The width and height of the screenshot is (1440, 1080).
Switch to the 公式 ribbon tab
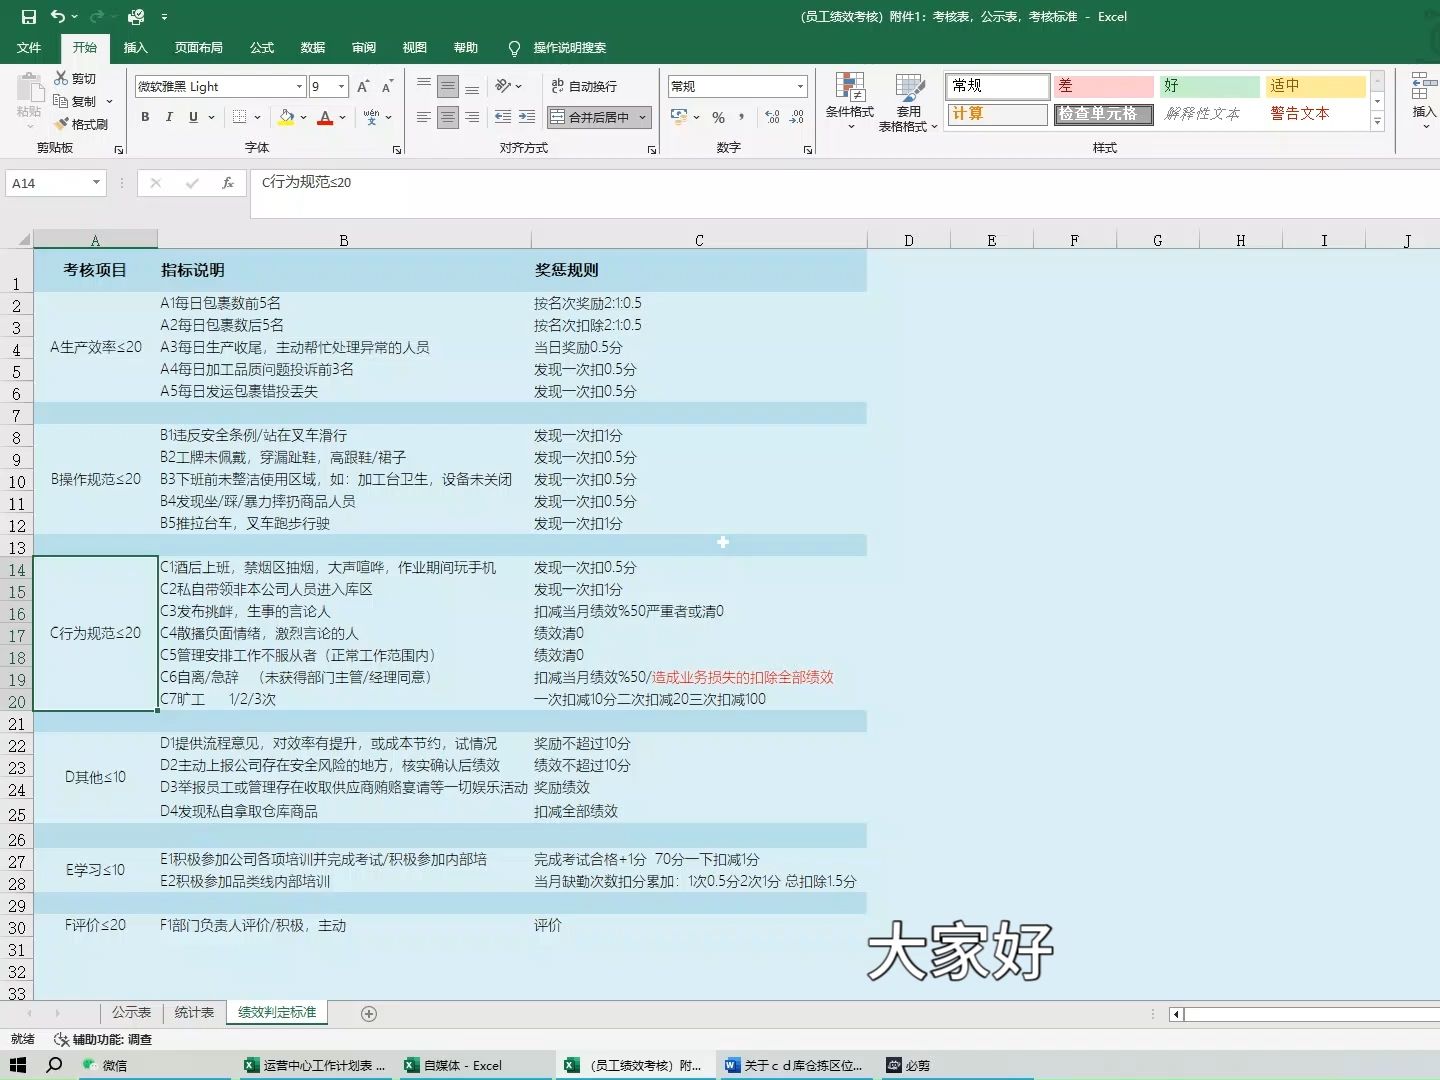pyautogui.click(x=262, y=48)
